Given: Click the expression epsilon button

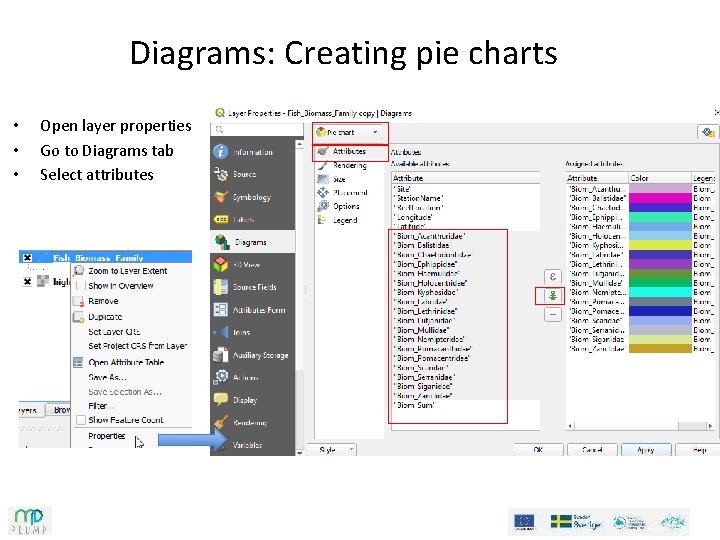Looking at the screenshot, I should [553, 276].
